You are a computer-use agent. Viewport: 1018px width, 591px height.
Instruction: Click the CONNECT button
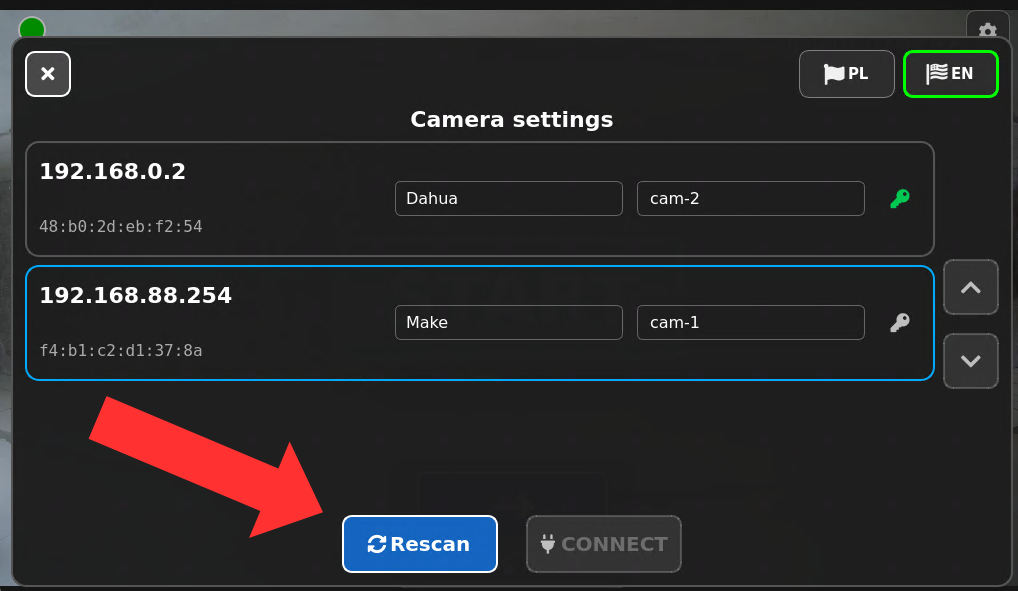click(604, 544)
